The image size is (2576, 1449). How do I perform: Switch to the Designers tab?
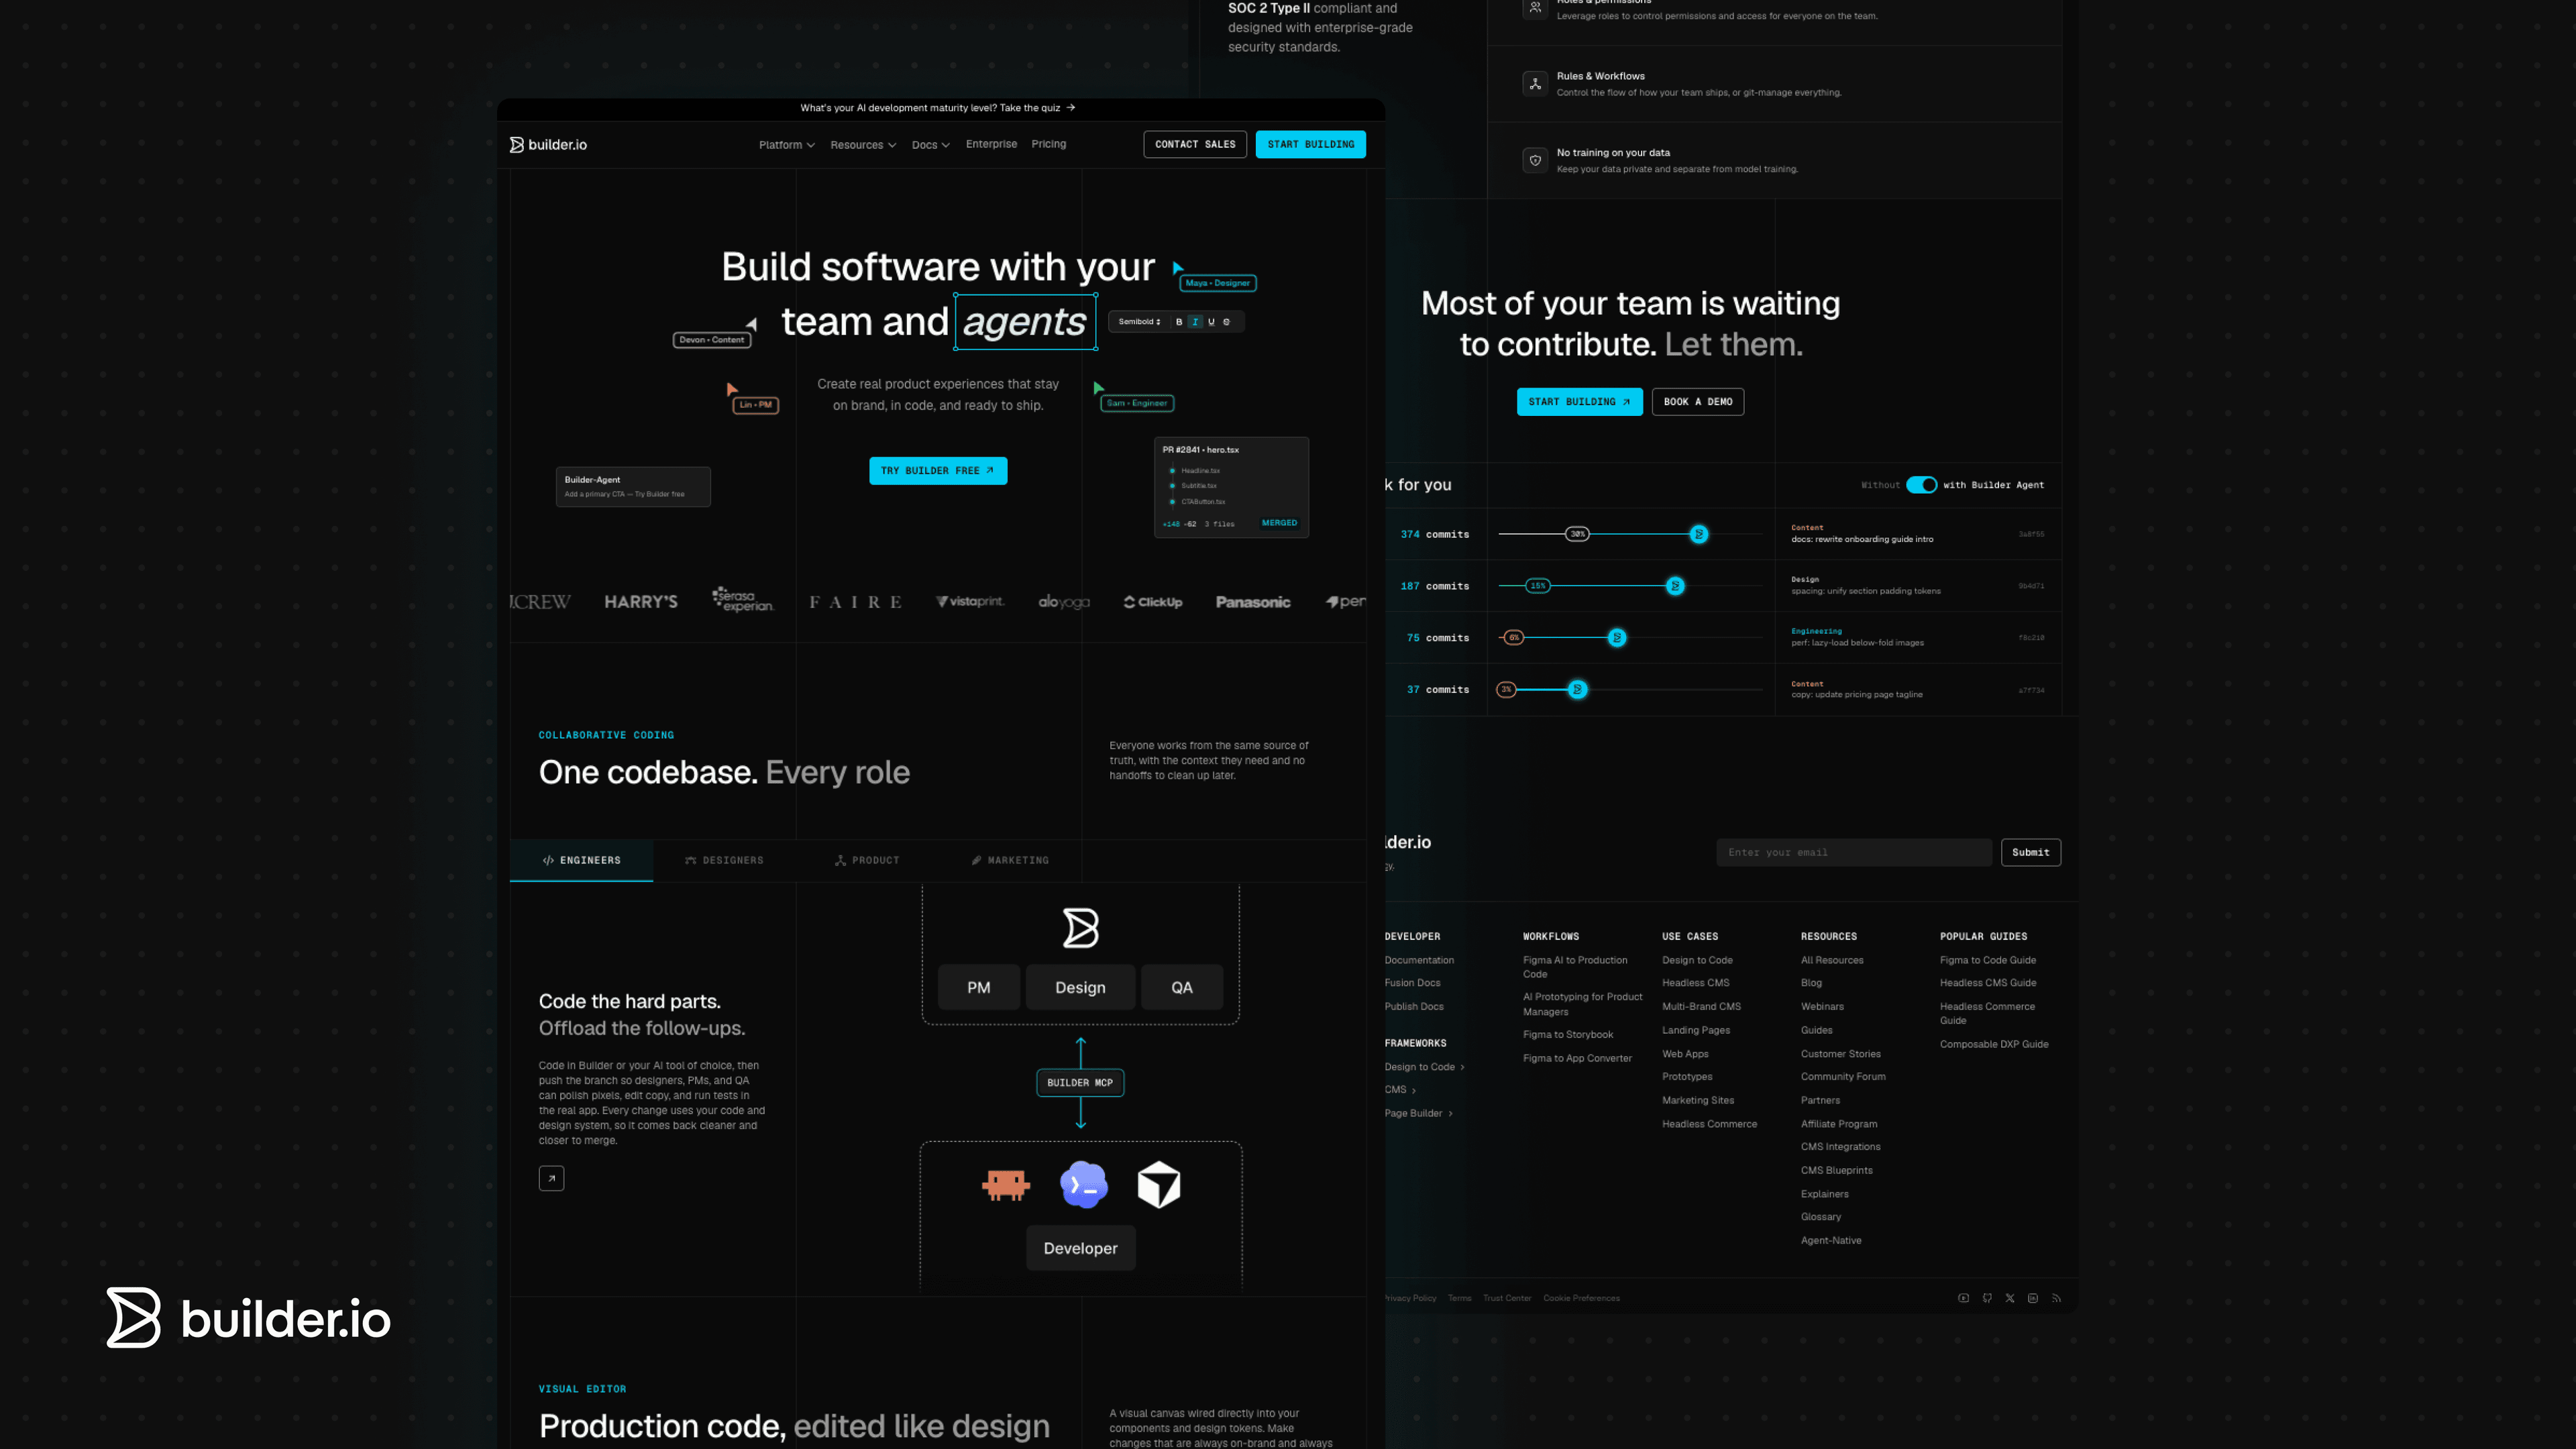[x=724, y=860]
